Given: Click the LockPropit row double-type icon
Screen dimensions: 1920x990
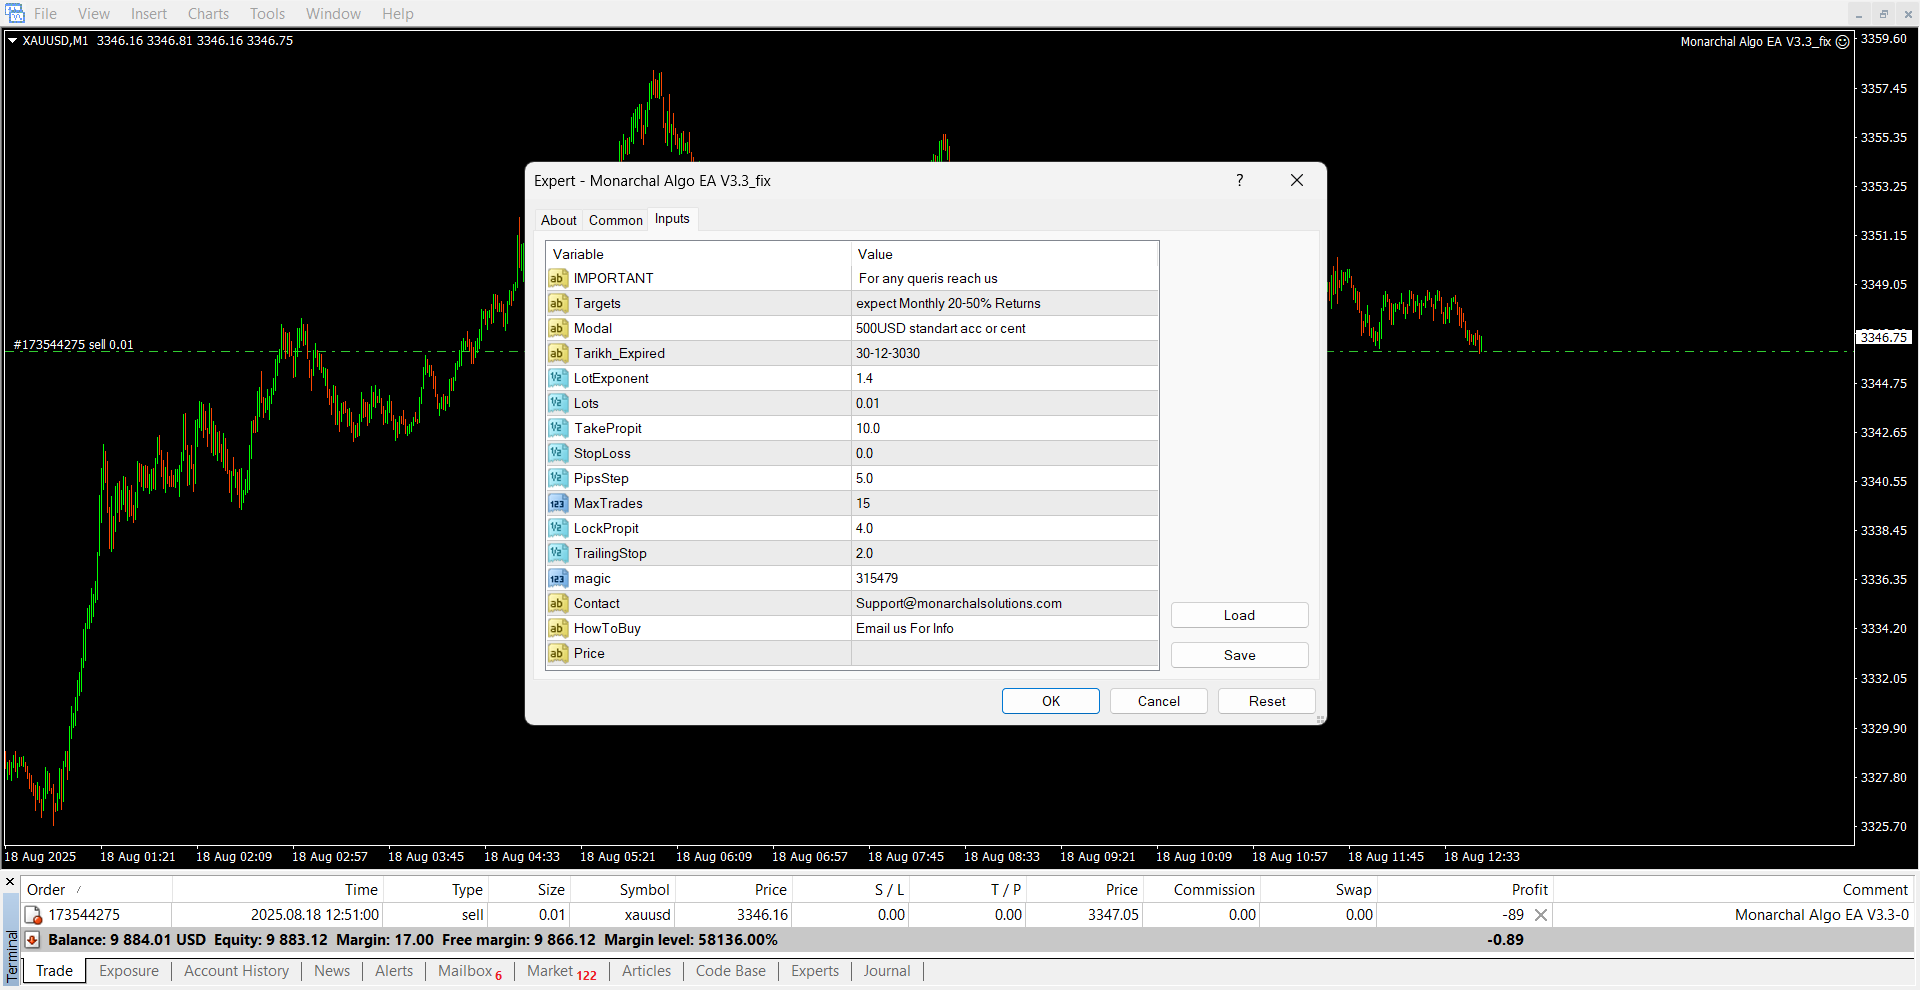Looking at the screenshot, I should coord(558,528).
